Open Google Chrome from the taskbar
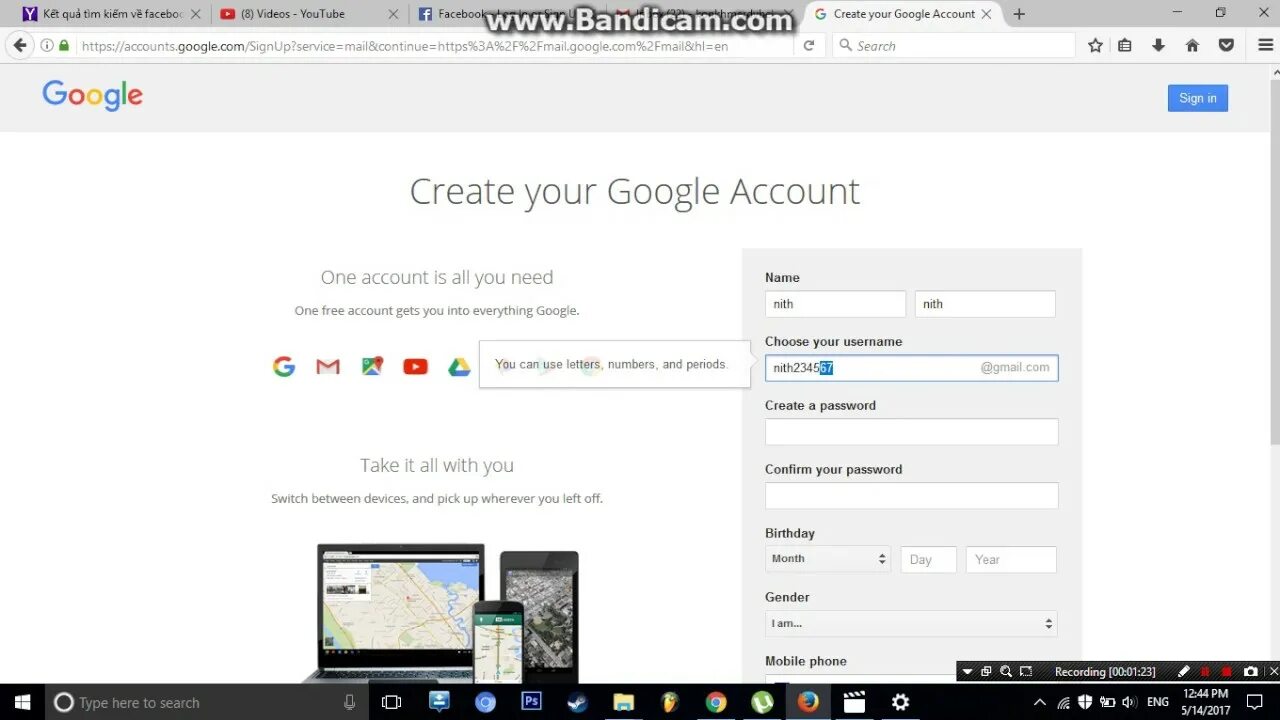 pyautogui.click(x=715, y=702)
